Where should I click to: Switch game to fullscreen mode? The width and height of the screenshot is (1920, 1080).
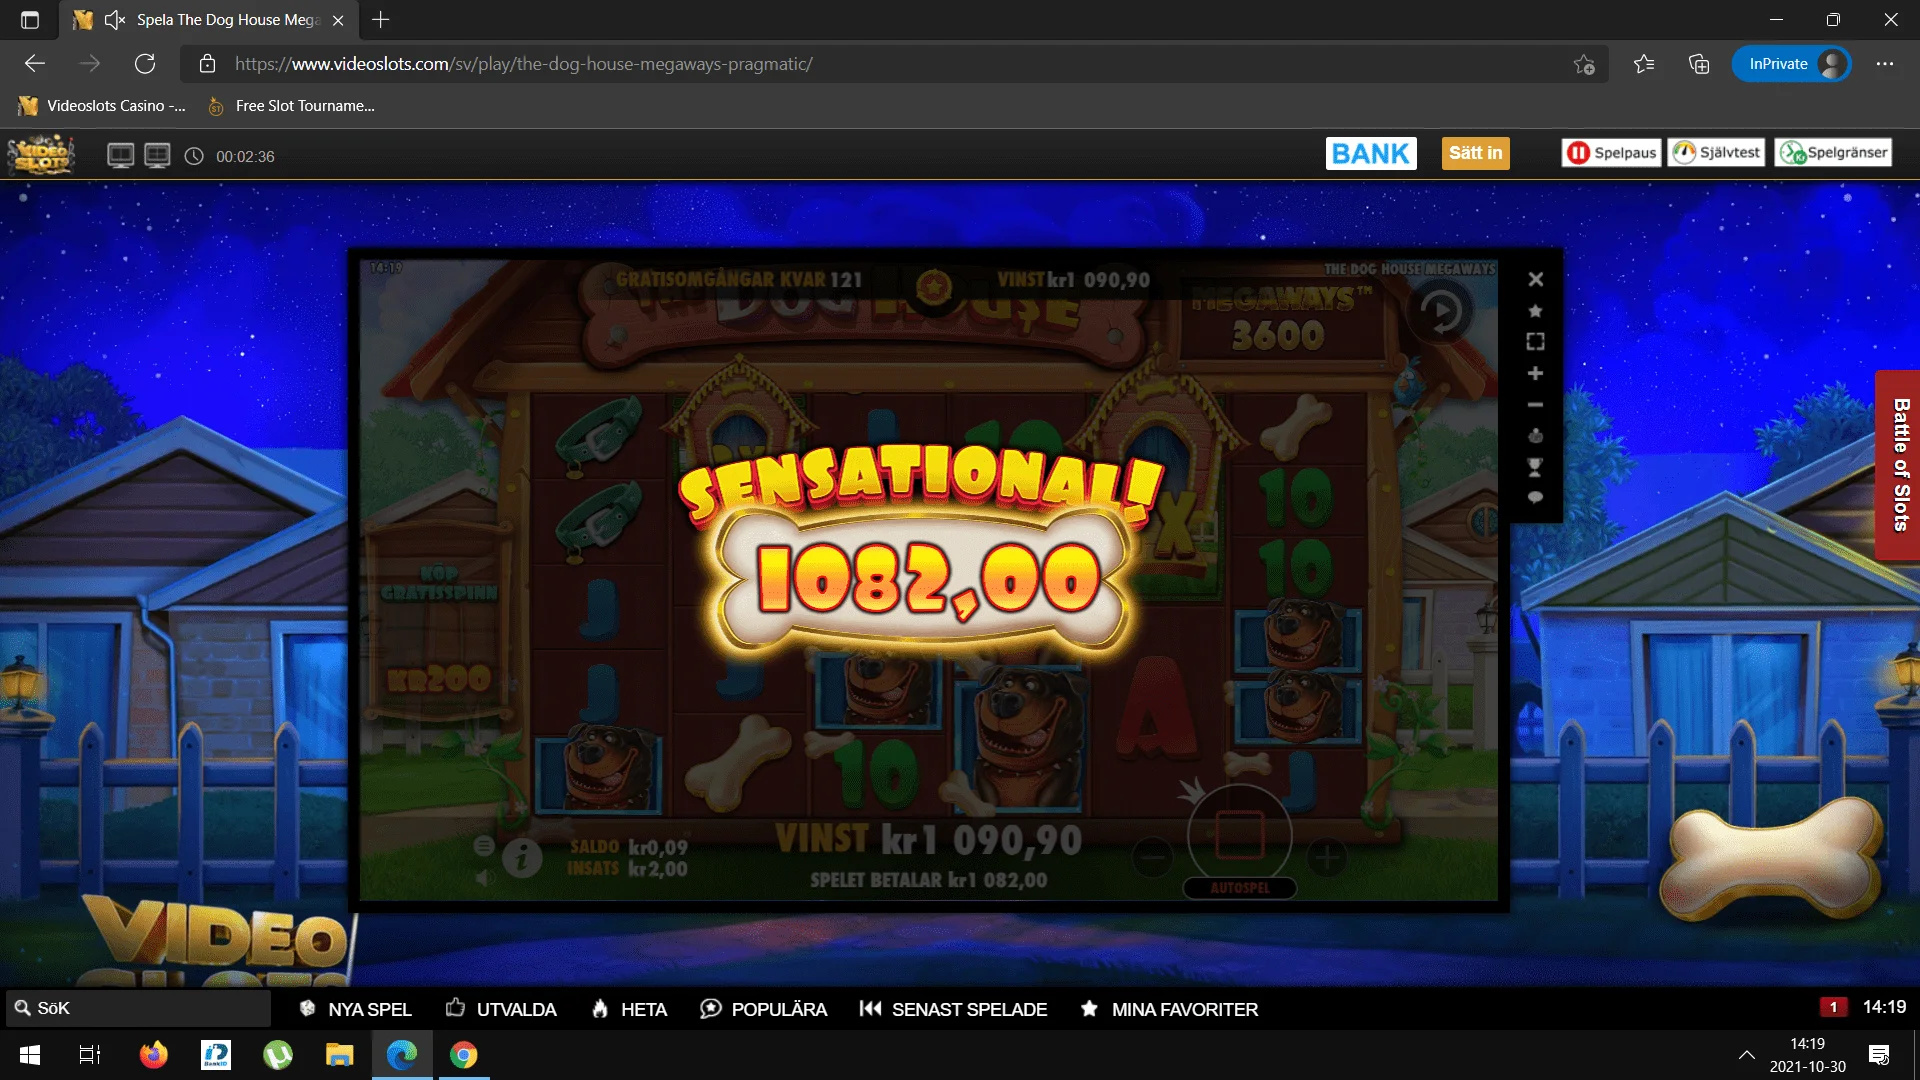tap(1535, 342)
